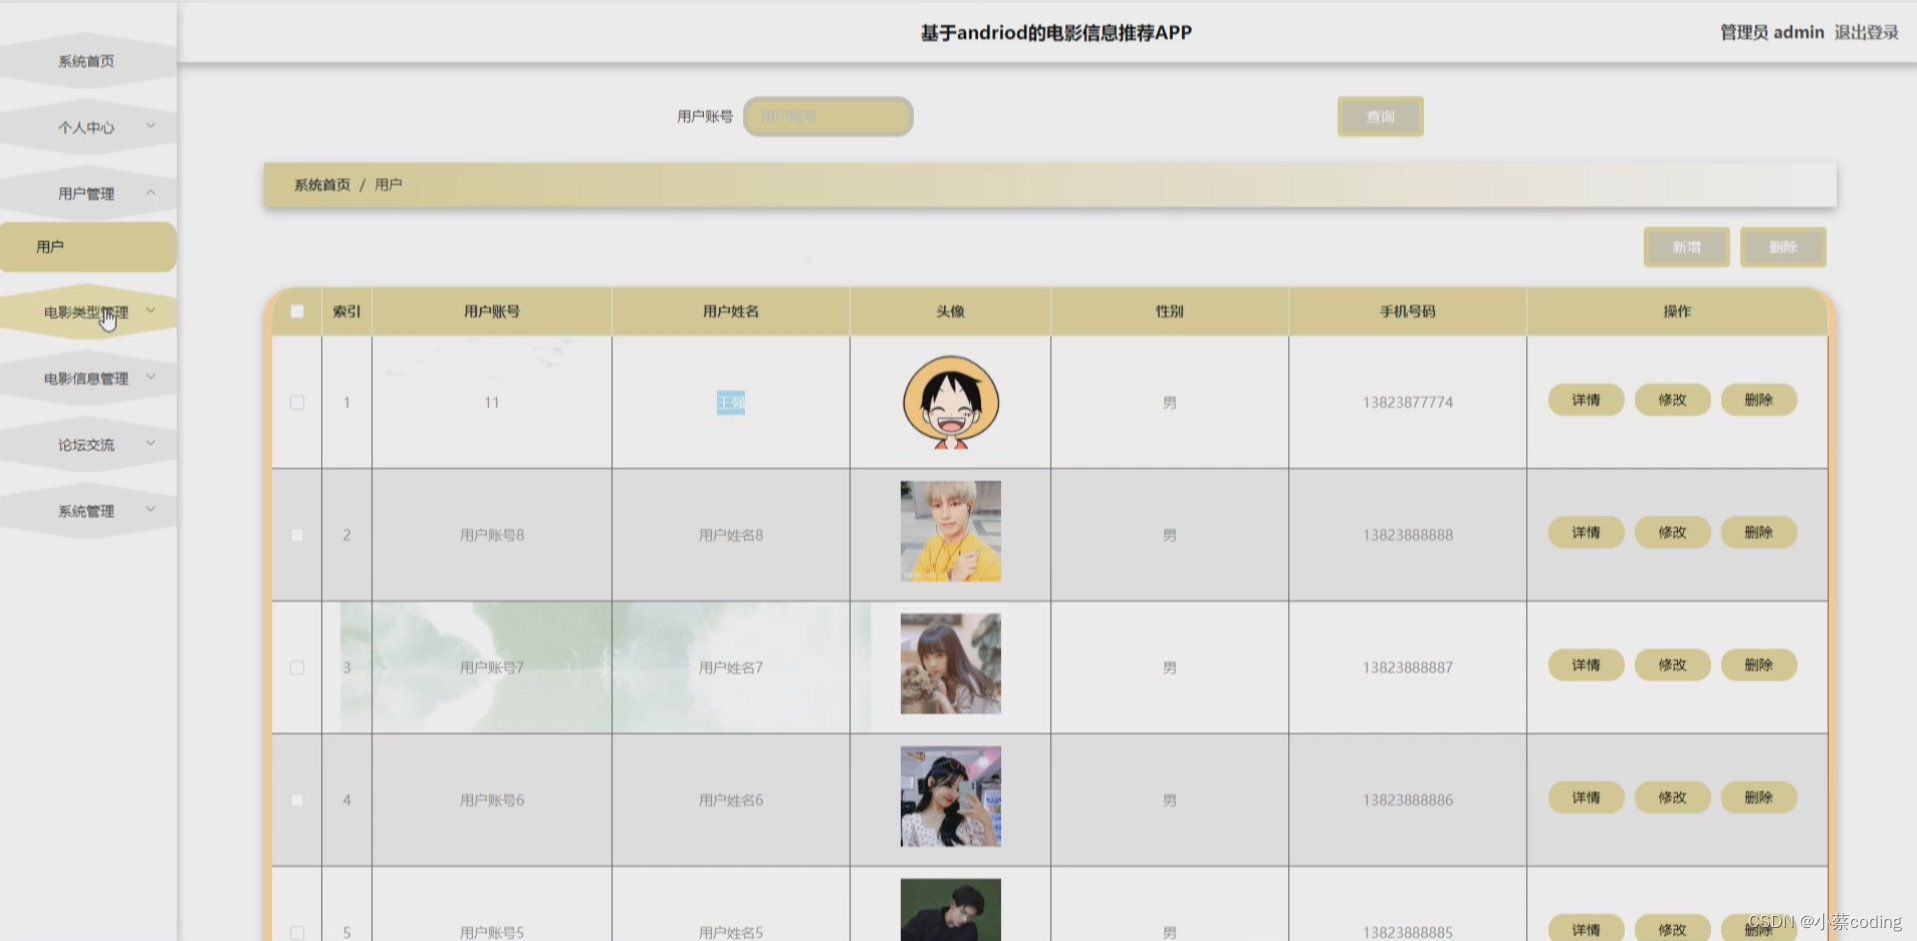Click 修改 for 用户账号5
The image size is (1917, 941).
tap(1672, 929)
